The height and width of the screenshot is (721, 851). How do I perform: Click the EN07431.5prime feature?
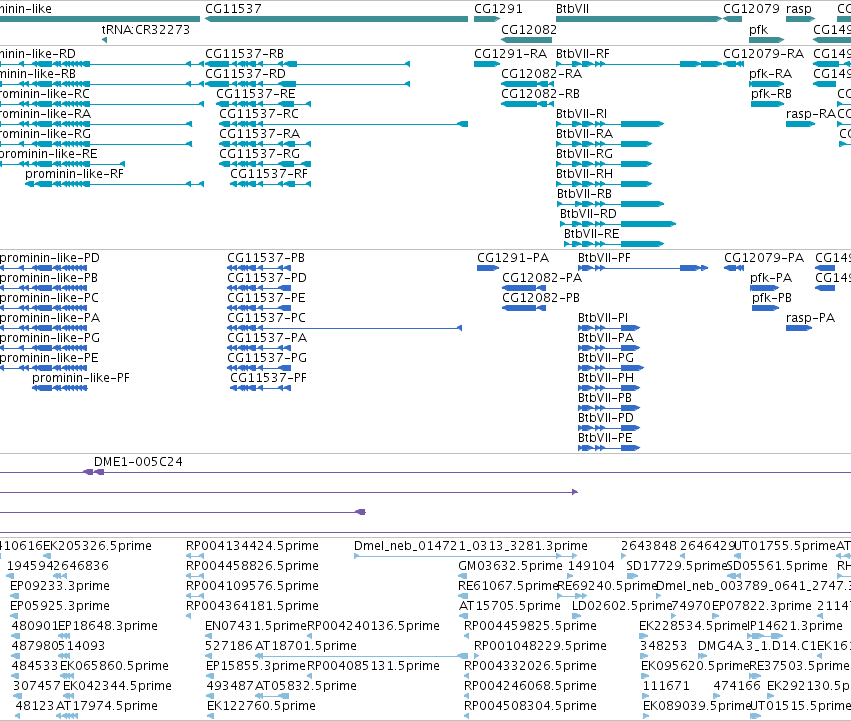(256, 627)
